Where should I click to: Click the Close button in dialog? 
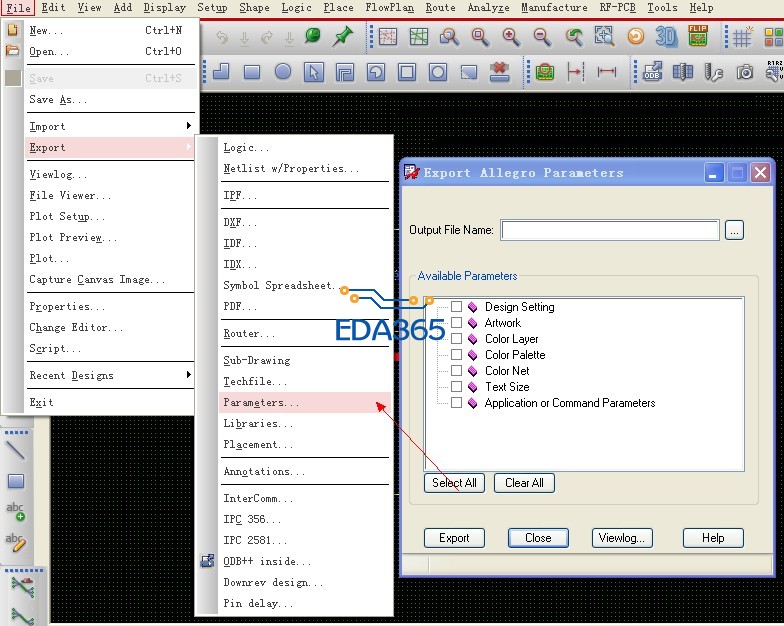click(x=538, y=538)
